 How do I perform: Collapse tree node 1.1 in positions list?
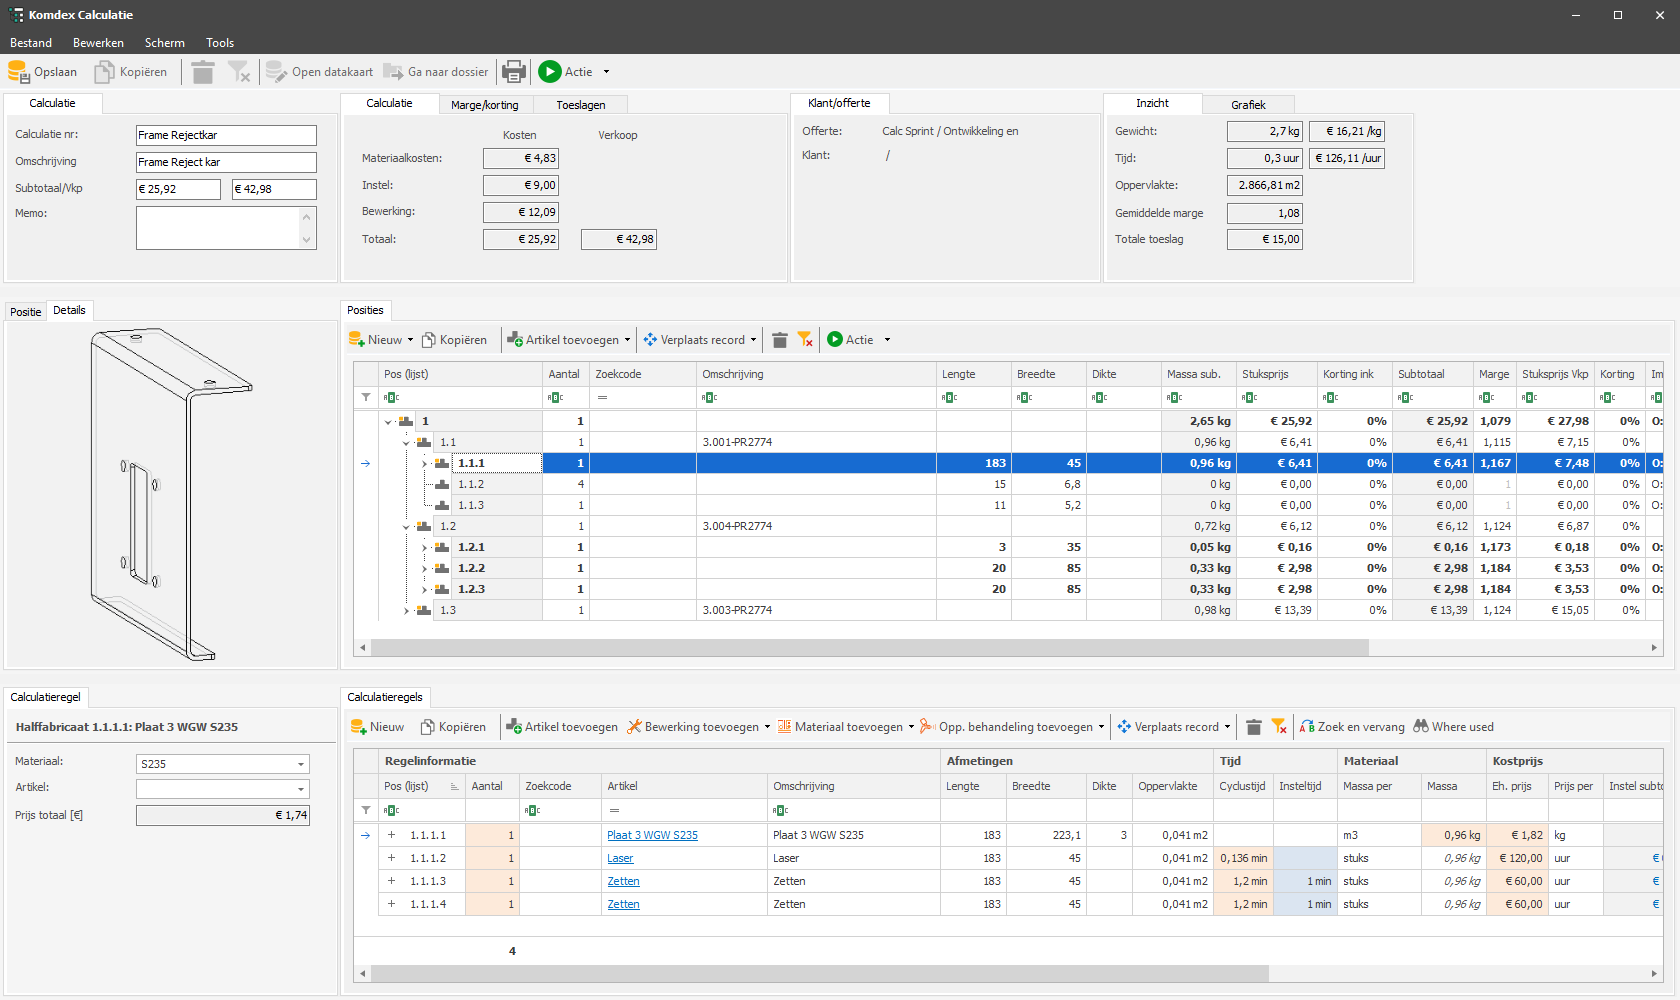406,442
